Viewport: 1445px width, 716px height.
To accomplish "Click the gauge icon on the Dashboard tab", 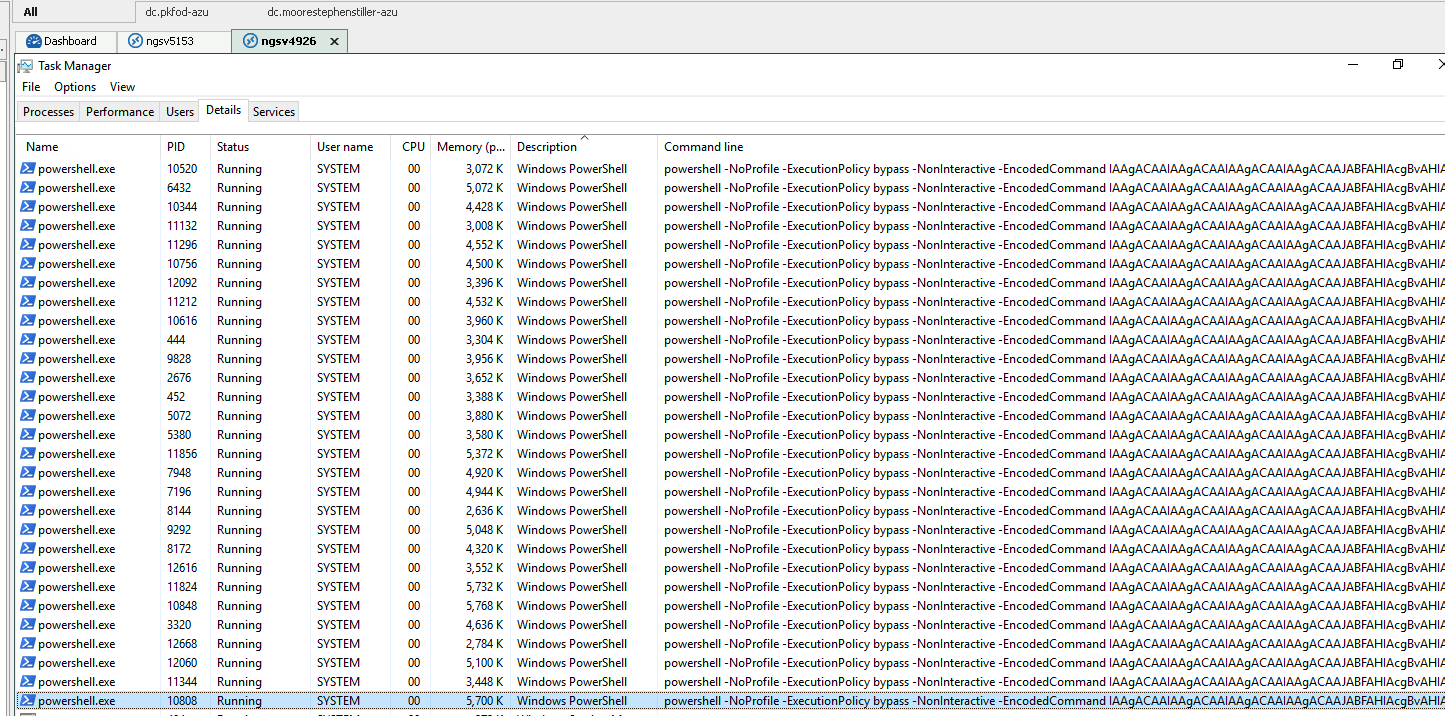I will click(35, 41).
